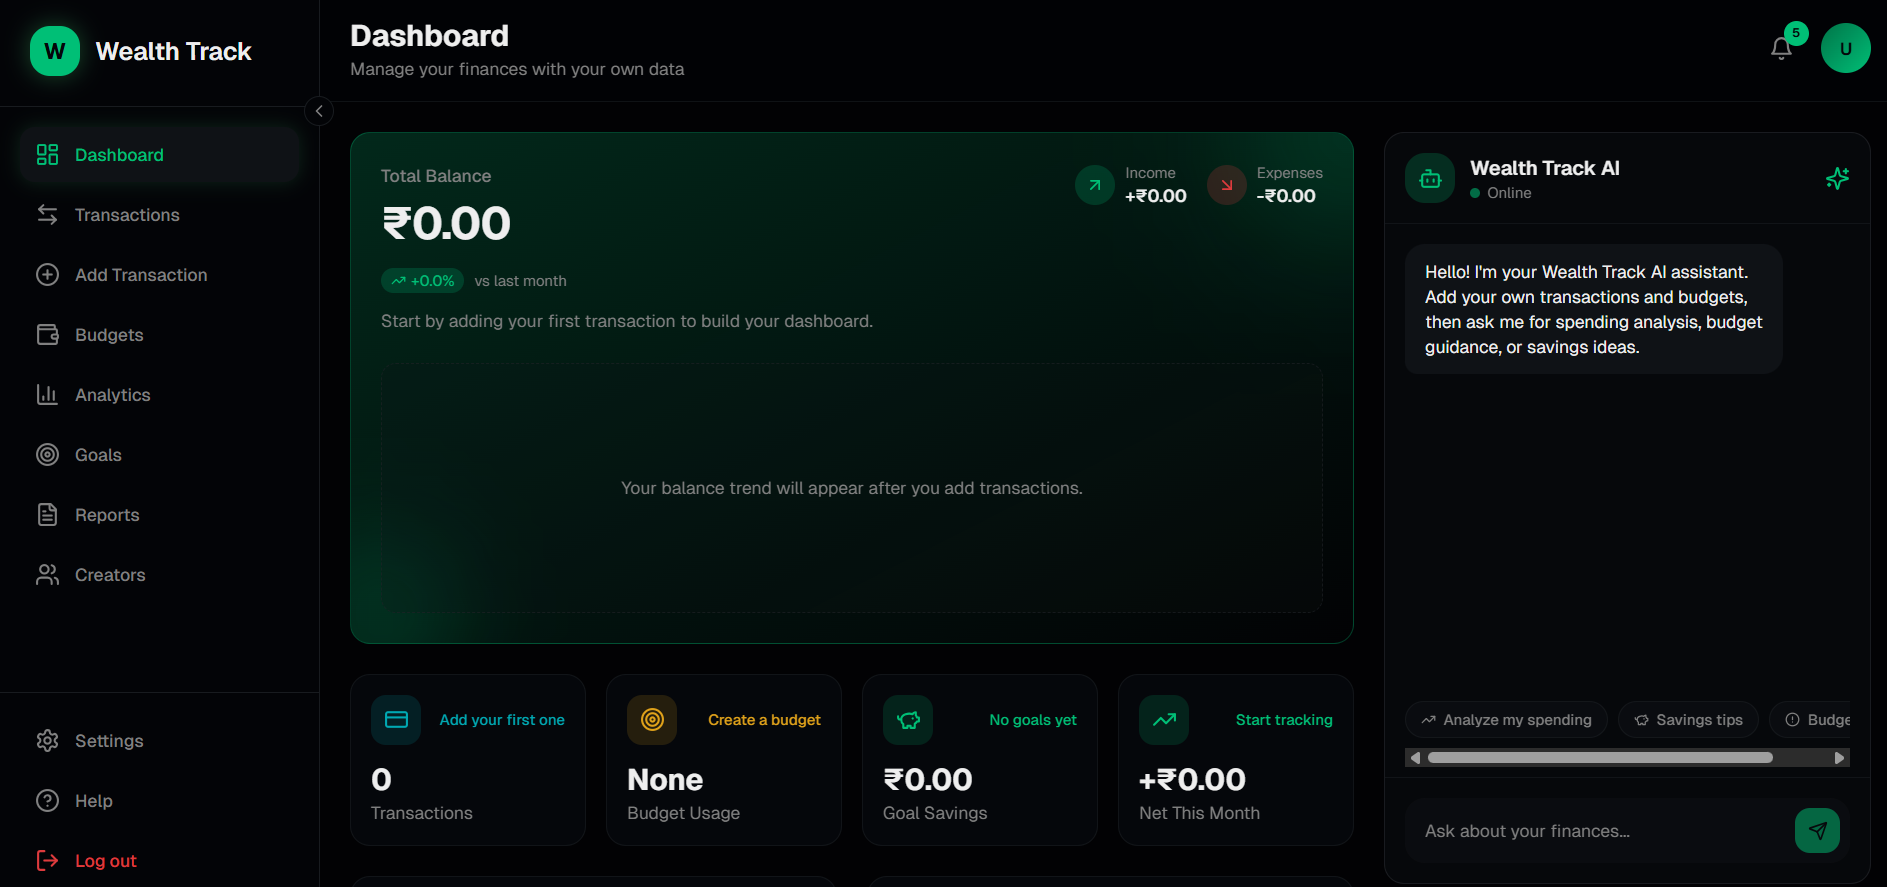The width and height of the screenshot is (1887, 887).
Task: Click the Create a budget link
Action: click(764, 719)
